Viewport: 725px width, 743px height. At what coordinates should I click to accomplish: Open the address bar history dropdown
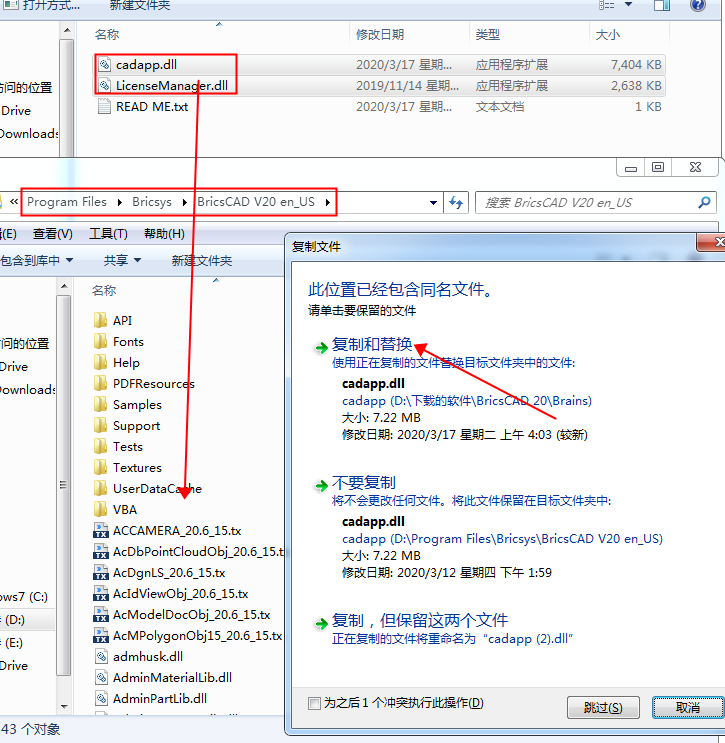point(433,203)
